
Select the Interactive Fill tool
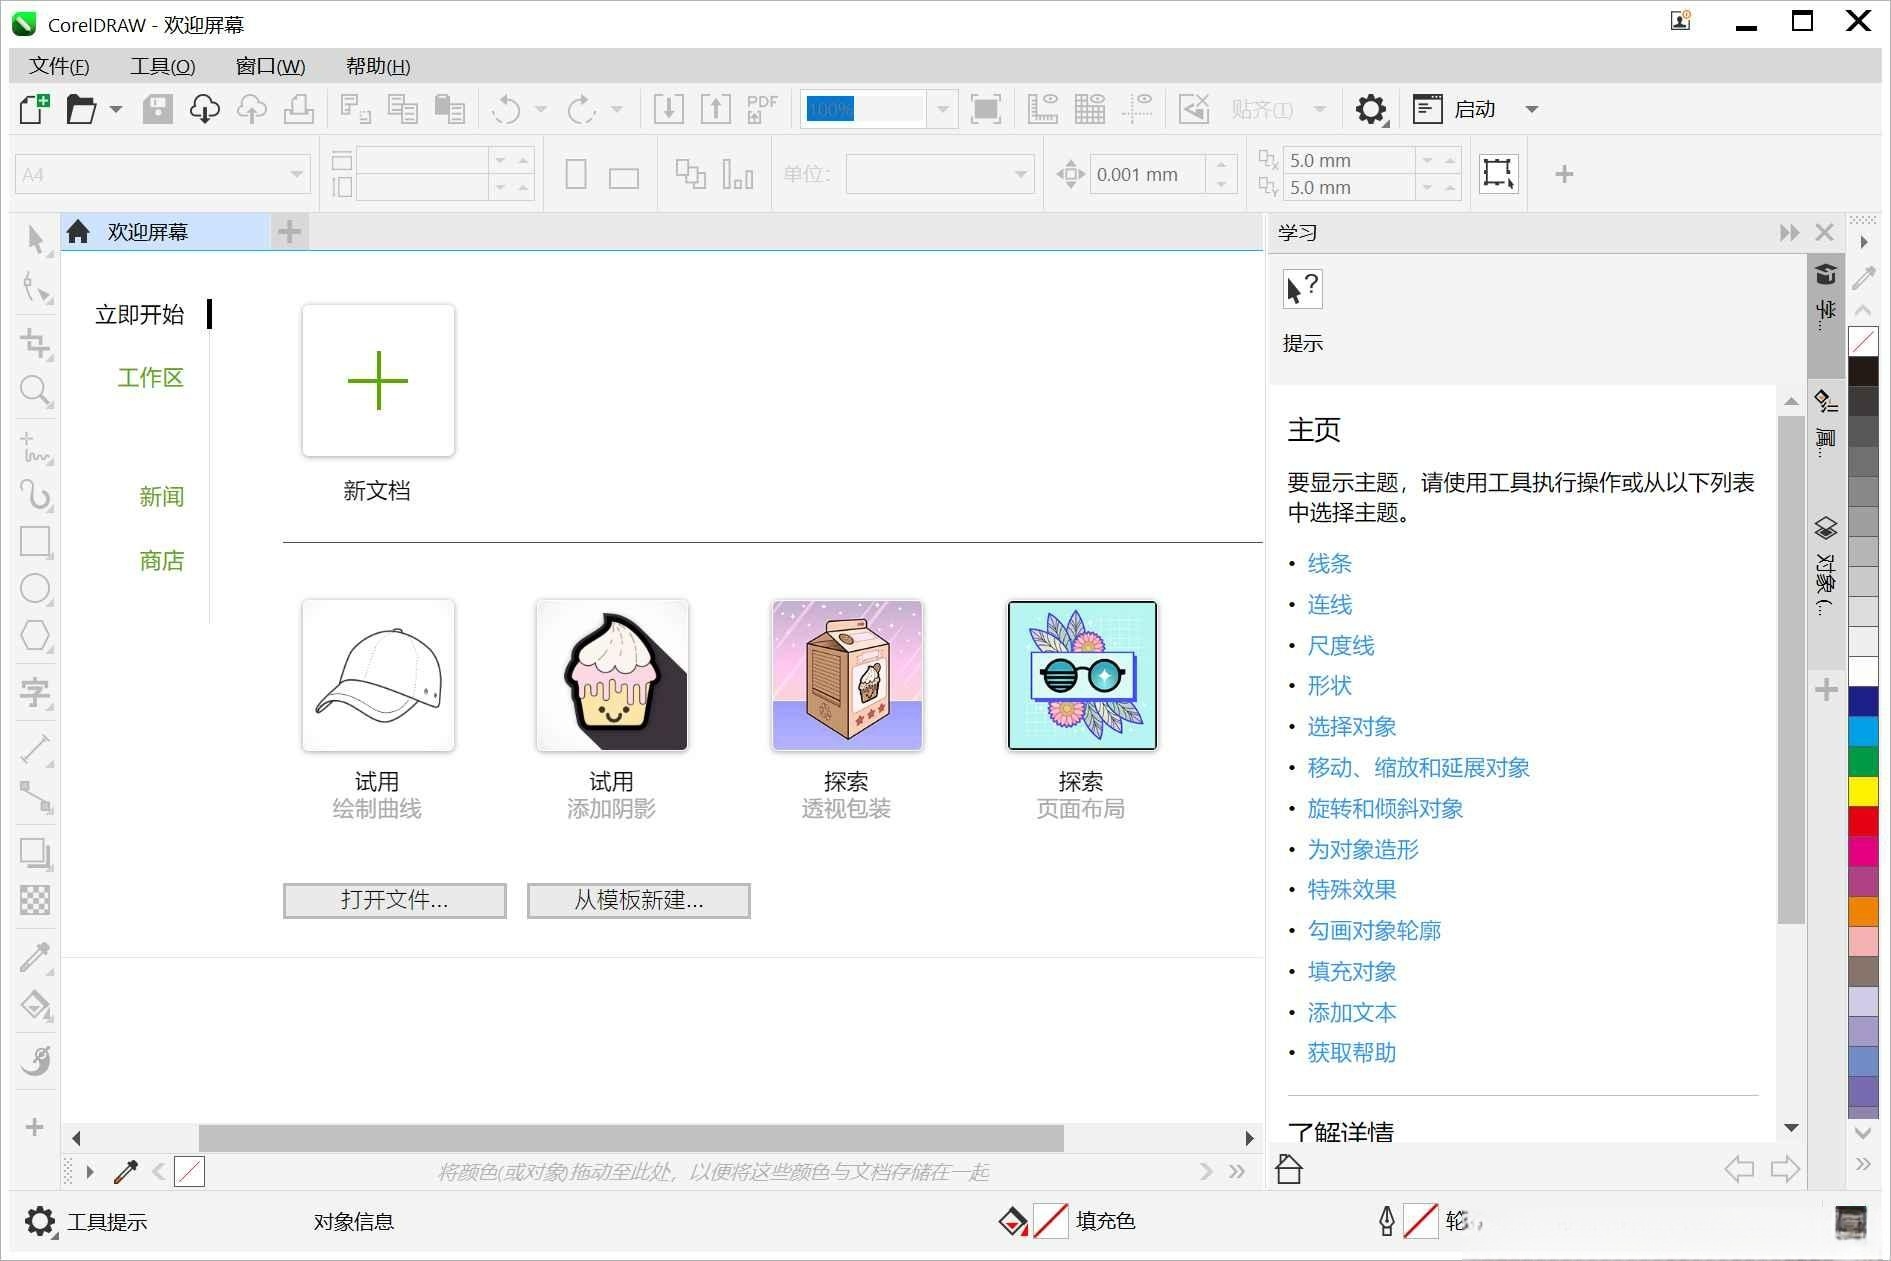[x=36, y=1005]
